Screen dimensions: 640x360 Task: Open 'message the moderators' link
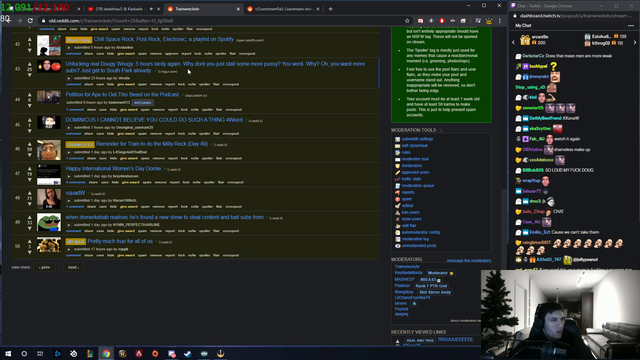click(x=469, y=260)
